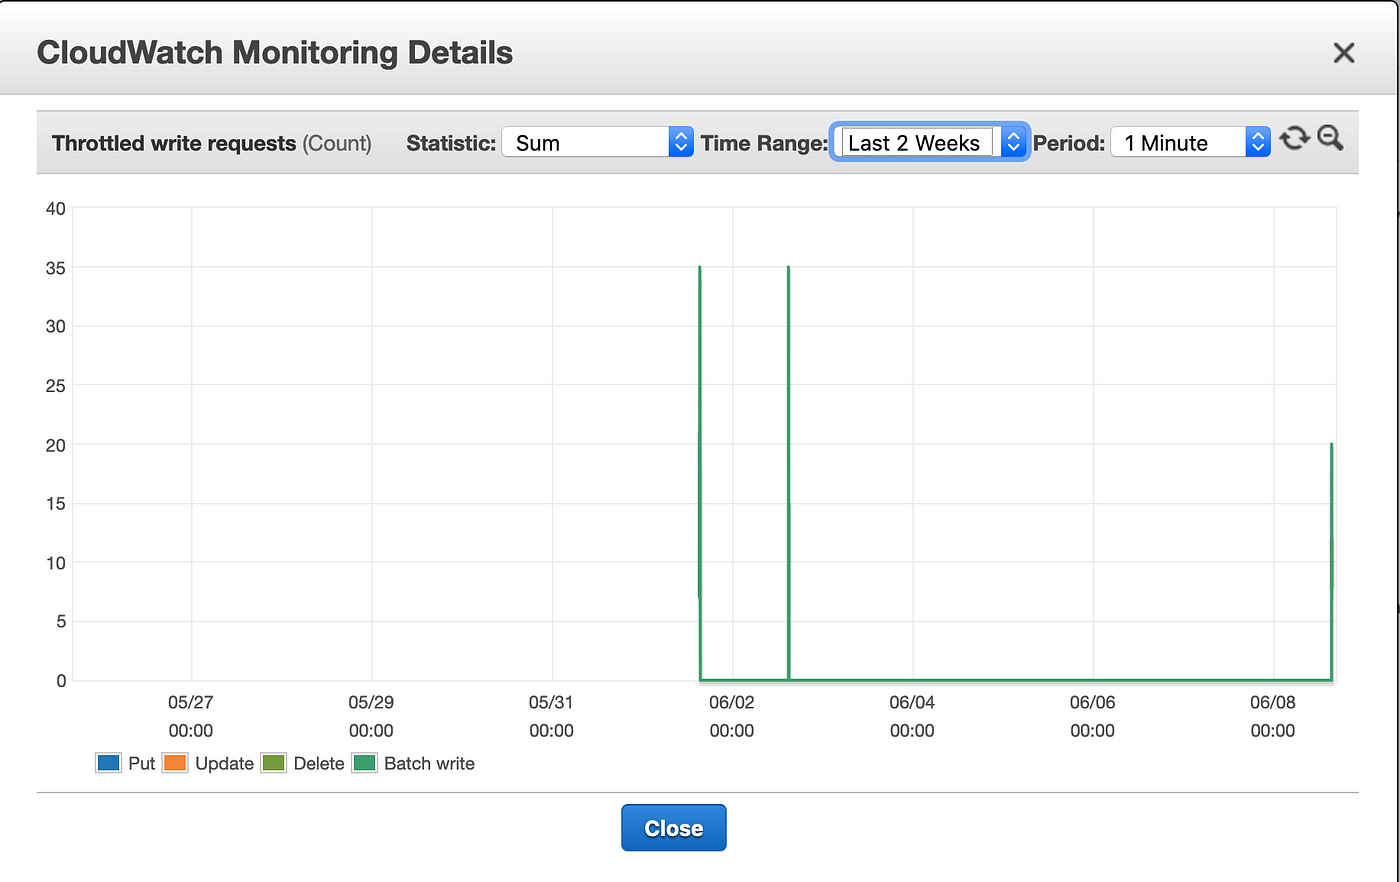Click the 40 y-axis value
This screenshot has width=1400, height=882.
tap(56, 208)
